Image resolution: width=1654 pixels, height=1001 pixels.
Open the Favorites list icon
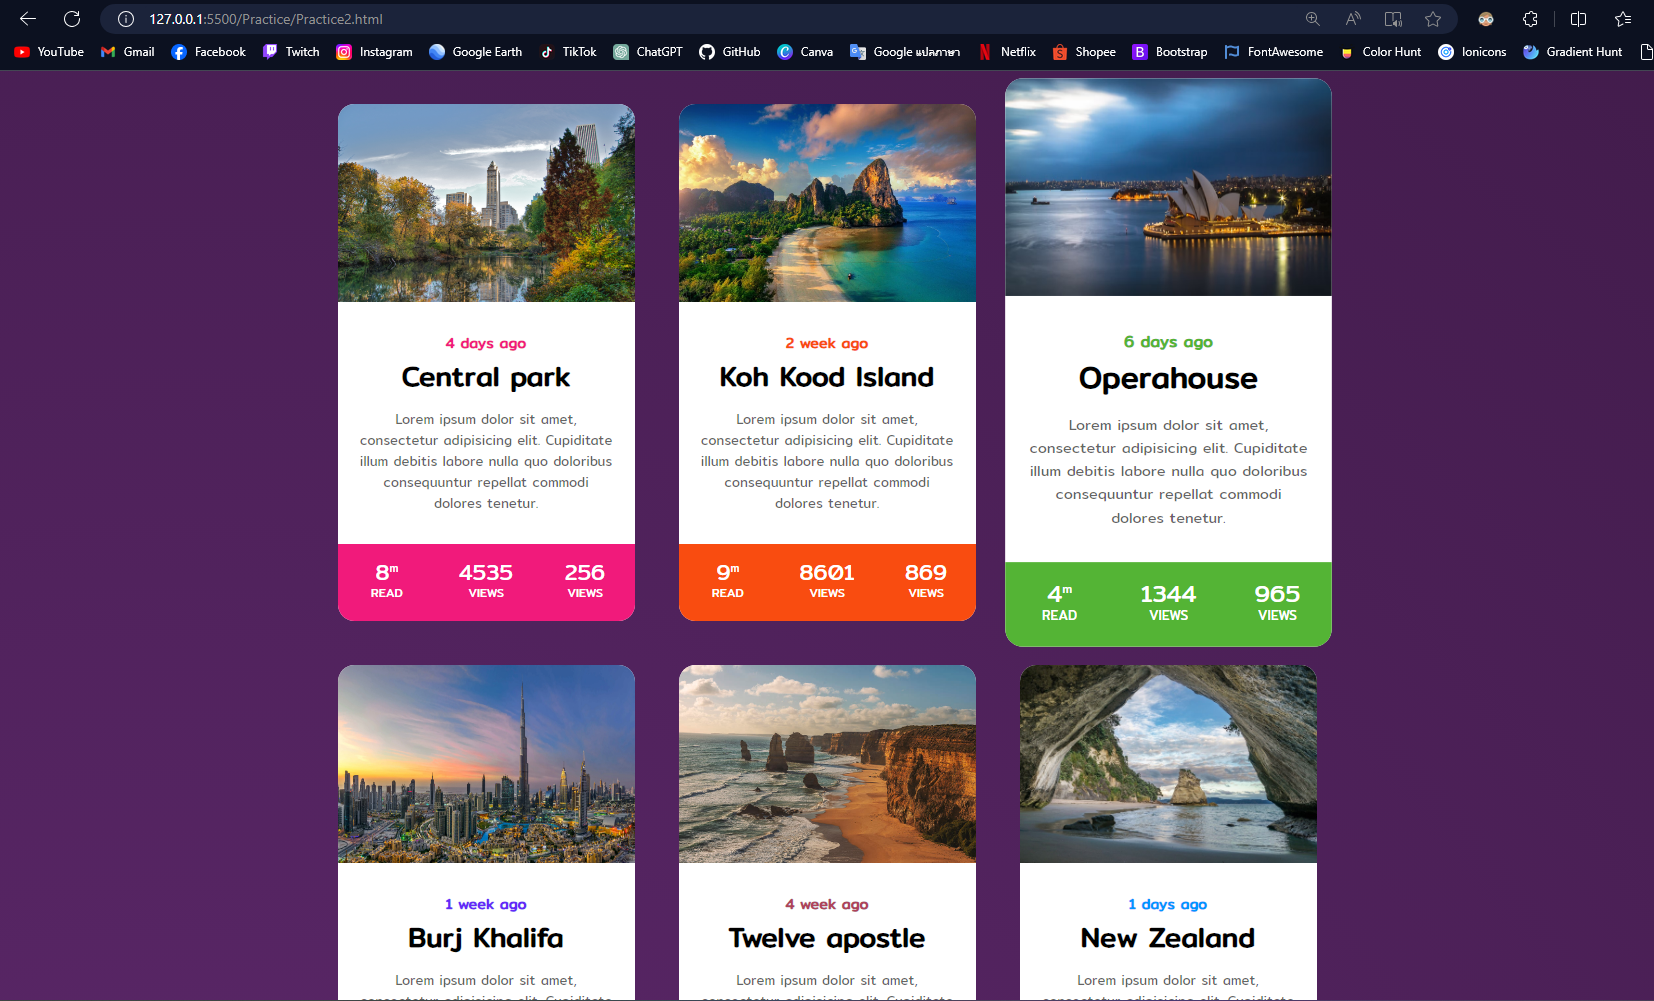[1623, 19]
